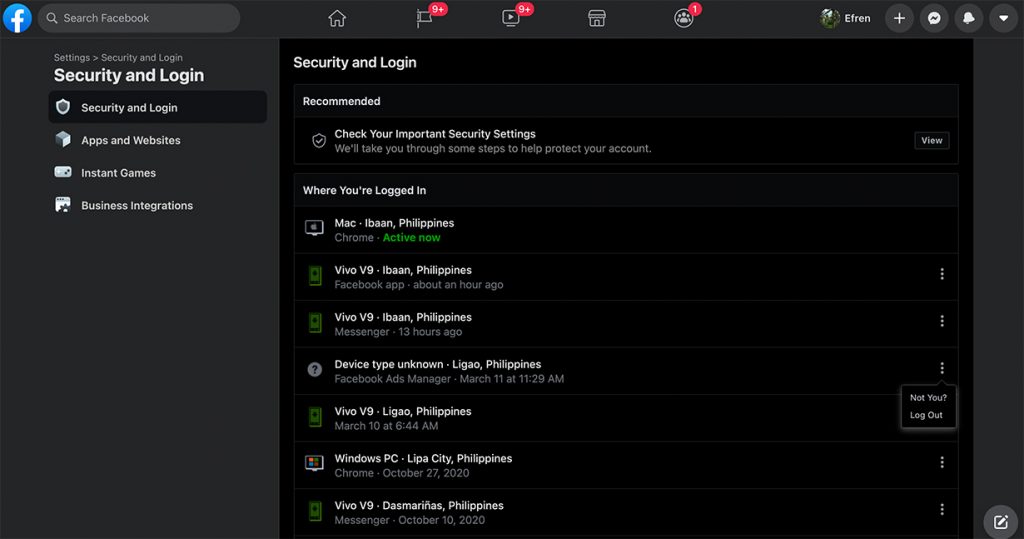Image resolution: width=1024 pixels, height=539 pixels.
Task: Click phone icon for Vivo V9 Facebook app session
Action: pyautogui.click(x=315, y=276)
